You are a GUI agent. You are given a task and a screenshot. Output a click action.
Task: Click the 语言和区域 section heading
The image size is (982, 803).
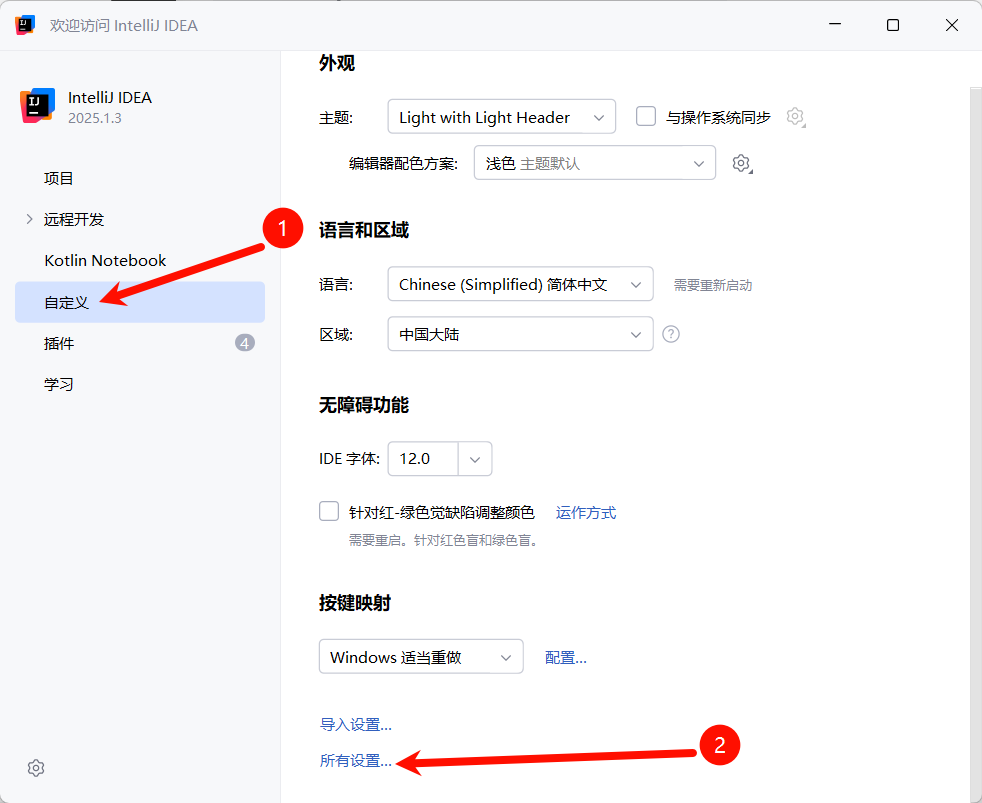coord(364,230)
